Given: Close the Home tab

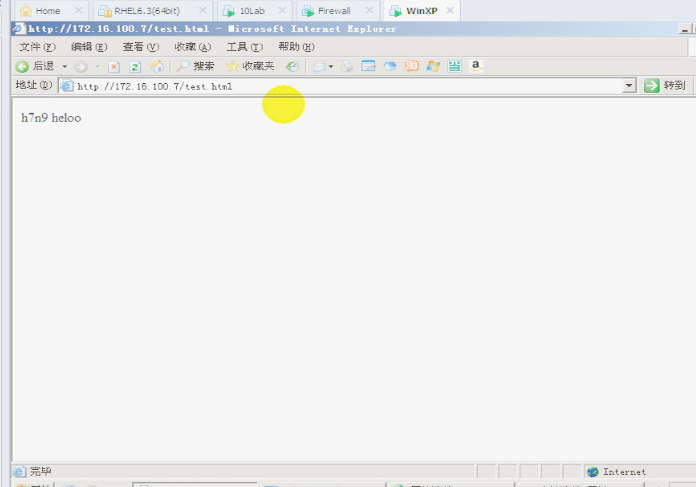Looking at the screenshot, I should coord(78,10).
